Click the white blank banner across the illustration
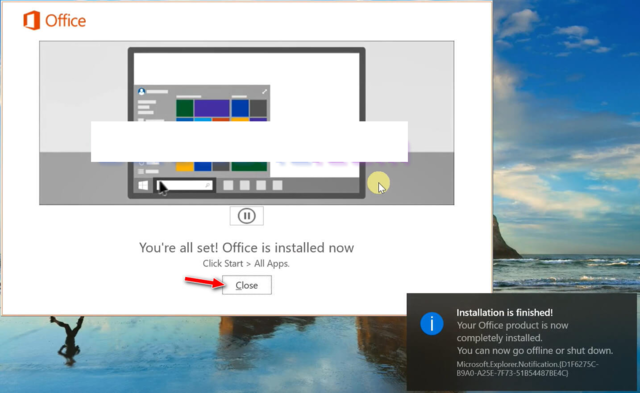Viewport: 640px width, 393px height. [x=249, y=141]
